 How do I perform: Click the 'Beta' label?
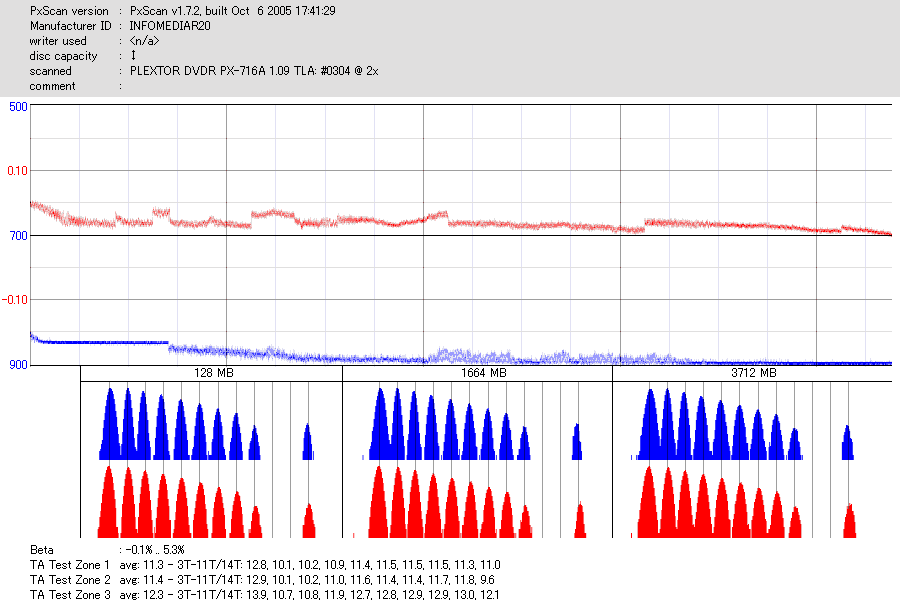click(x=41, y=550)
